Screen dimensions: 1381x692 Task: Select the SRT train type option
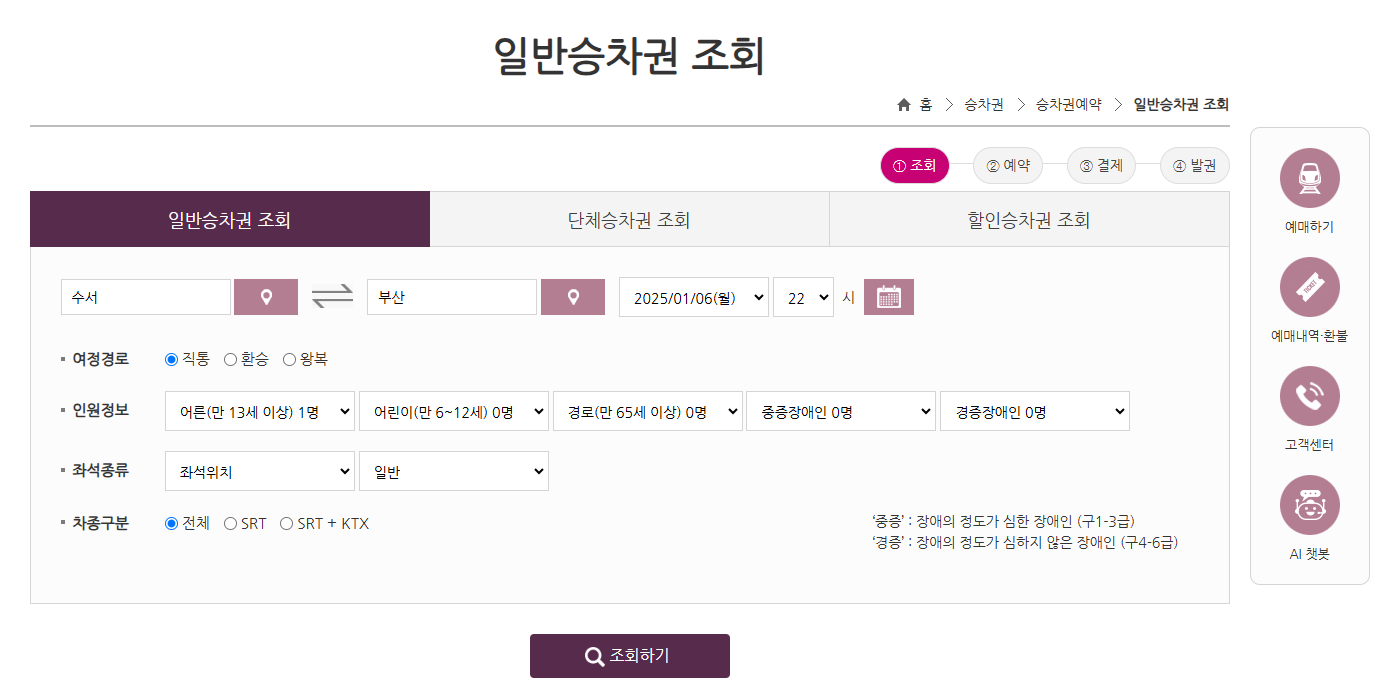tap(231, 522)
